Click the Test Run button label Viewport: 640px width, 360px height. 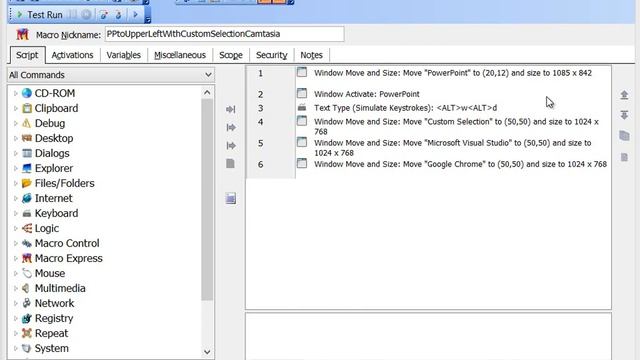click(x=45, y=15)
